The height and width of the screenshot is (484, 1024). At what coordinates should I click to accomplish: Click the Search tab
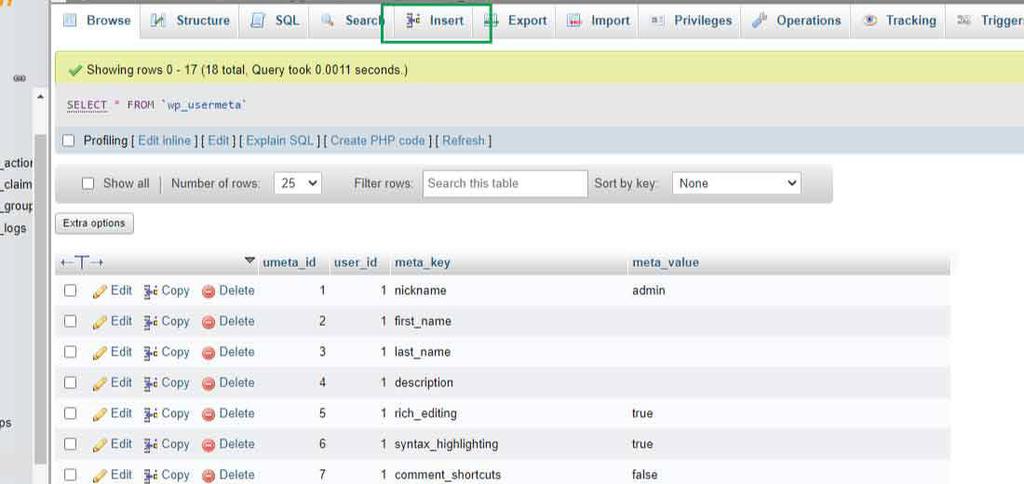pos(353,21)
